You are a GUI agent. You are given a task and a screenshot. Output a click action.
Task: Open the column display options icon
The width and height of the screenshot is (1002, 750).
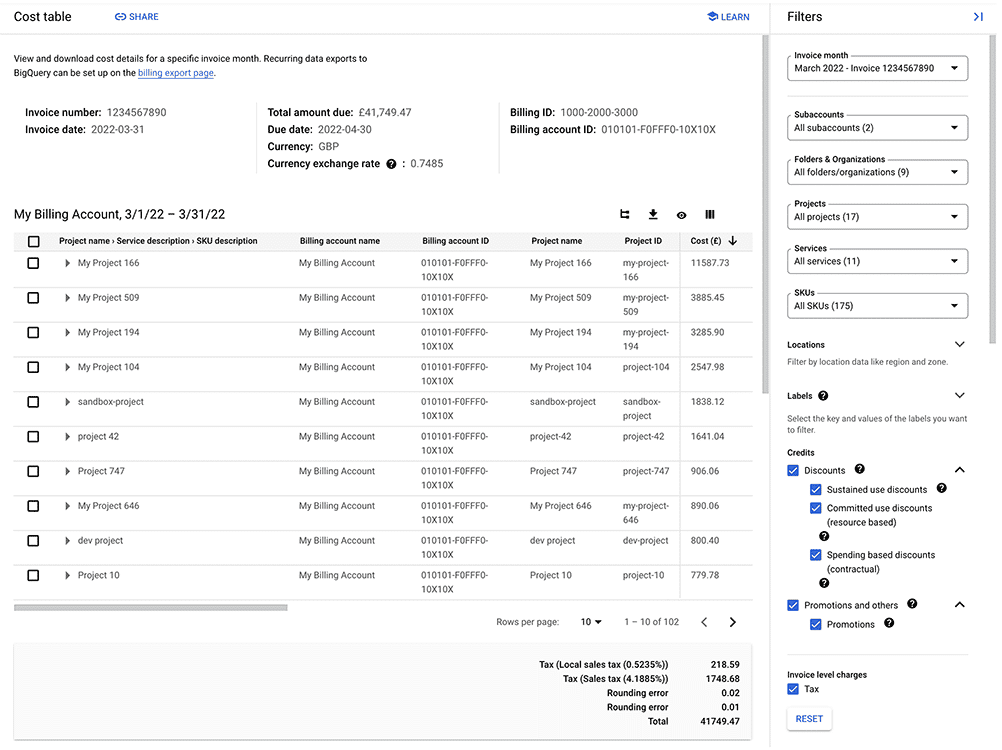point(709,215)
